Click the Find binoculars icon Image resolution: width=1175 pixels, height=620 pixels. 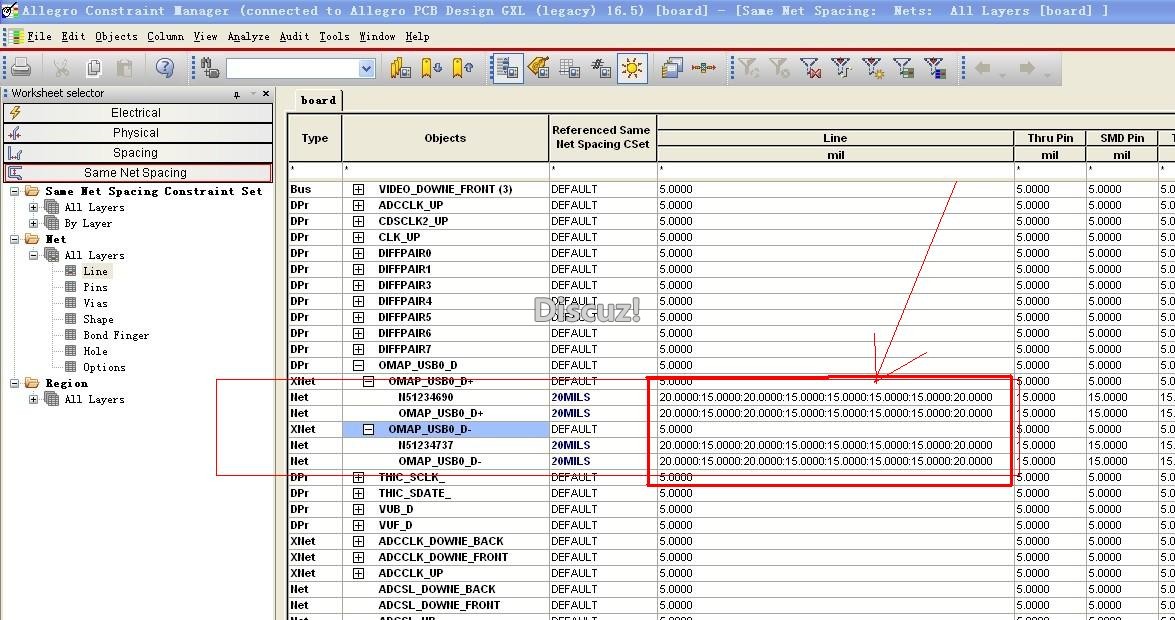(x=210, y=68)
